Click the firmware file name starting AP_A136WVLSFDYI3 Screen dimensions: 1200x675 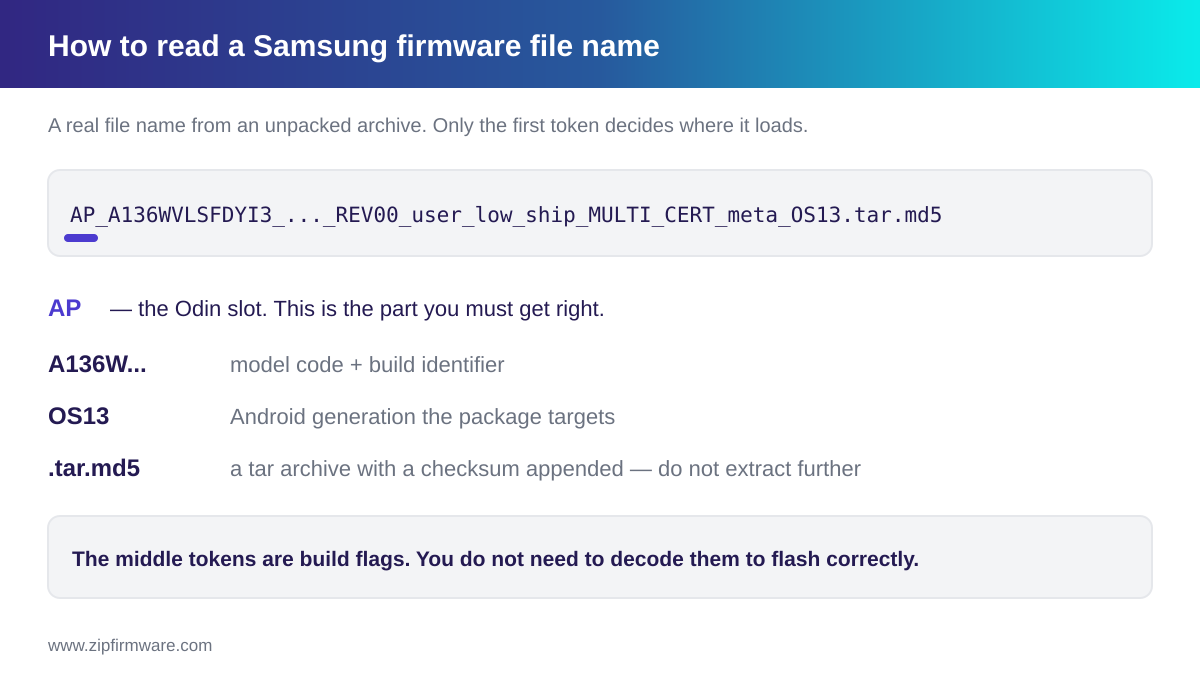[x=506, y=215]
